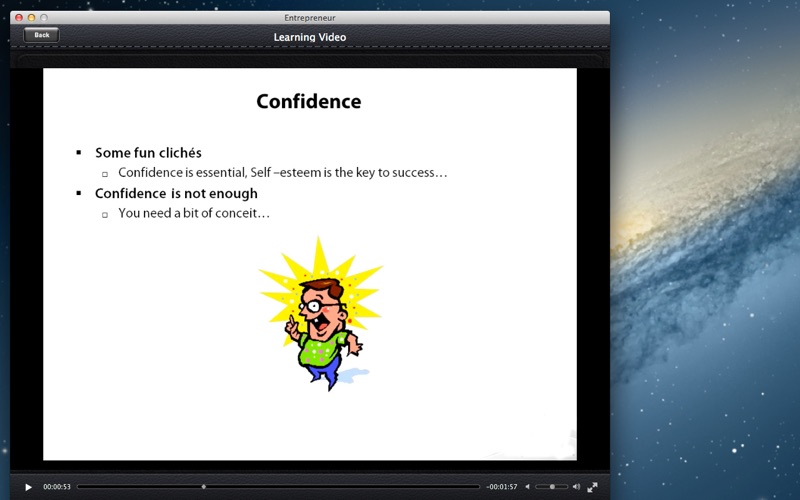This screenshot has width=800, height=500.
Task: Click the high-volume speaker icon
Action: (x=576, y=487)
